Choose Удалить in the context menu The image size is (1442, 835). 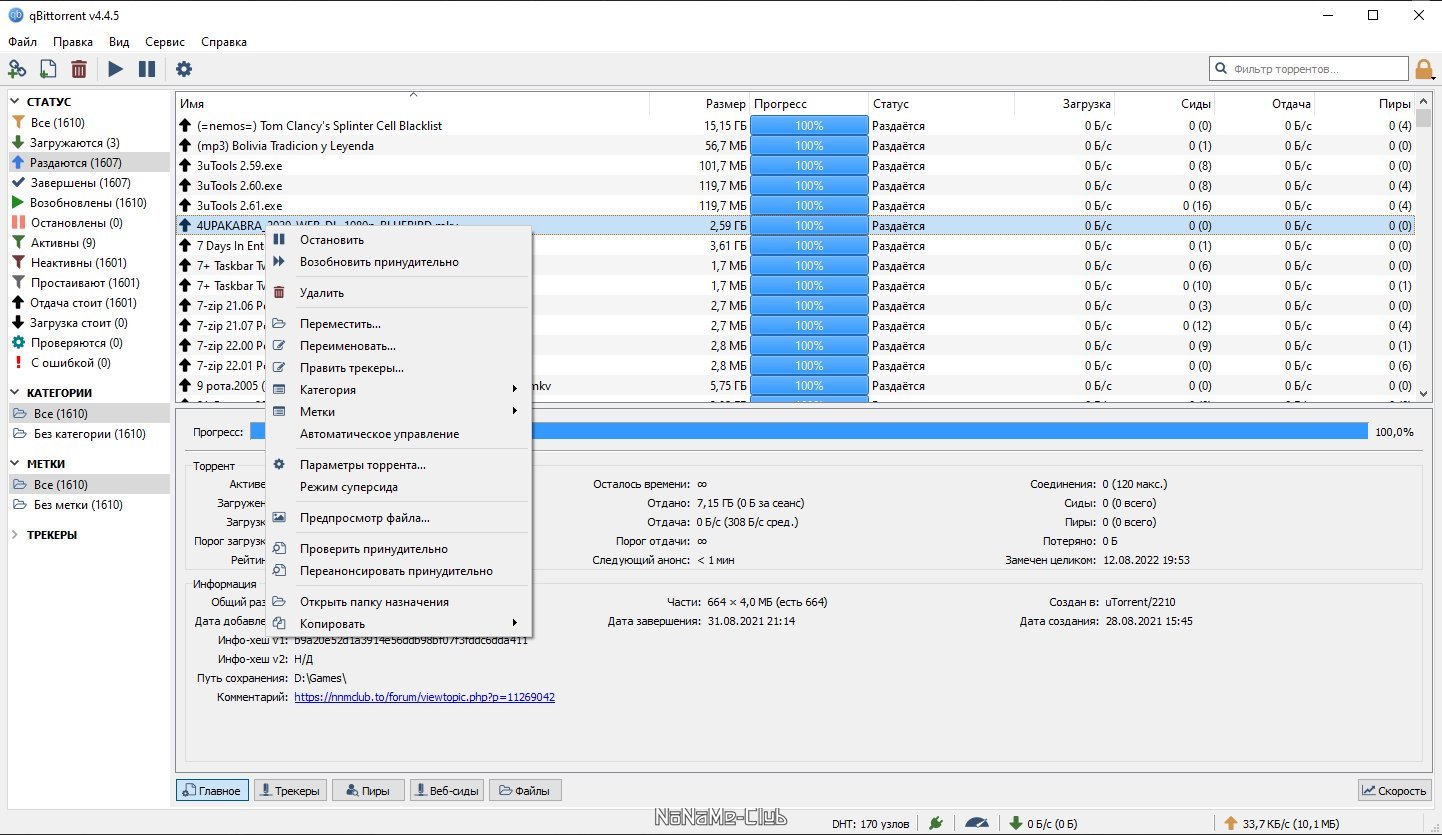click(398, 293)
